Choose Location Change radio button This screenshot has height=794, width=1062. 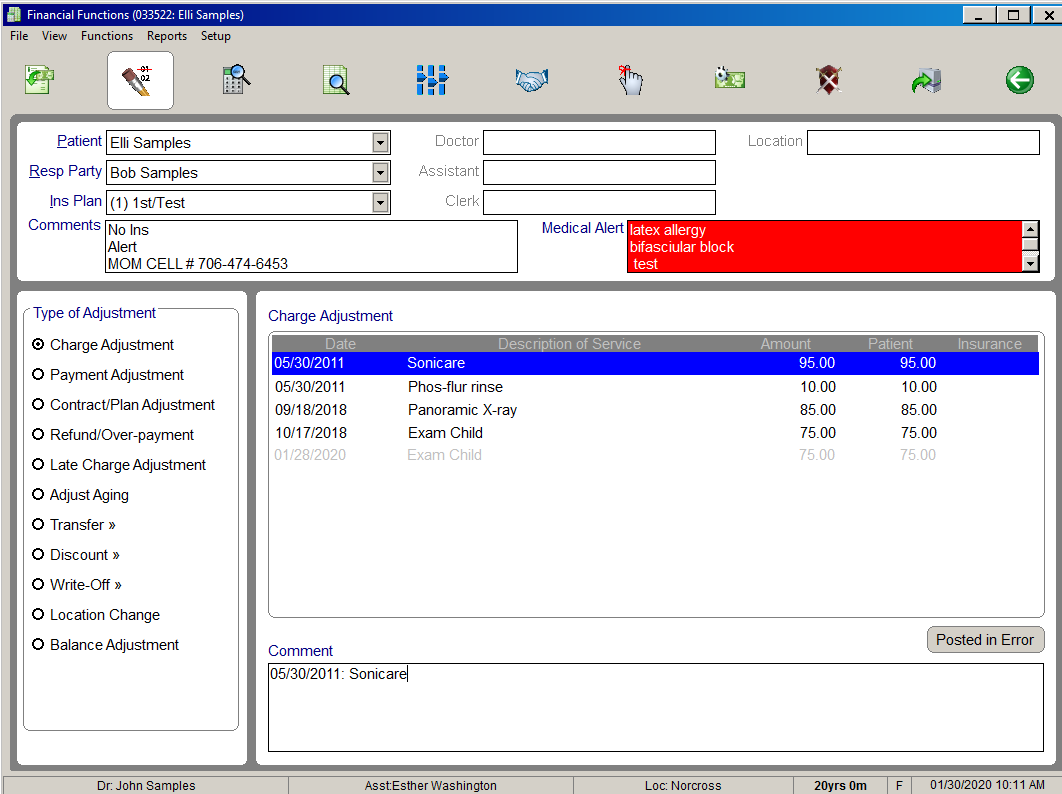point(38,614)
